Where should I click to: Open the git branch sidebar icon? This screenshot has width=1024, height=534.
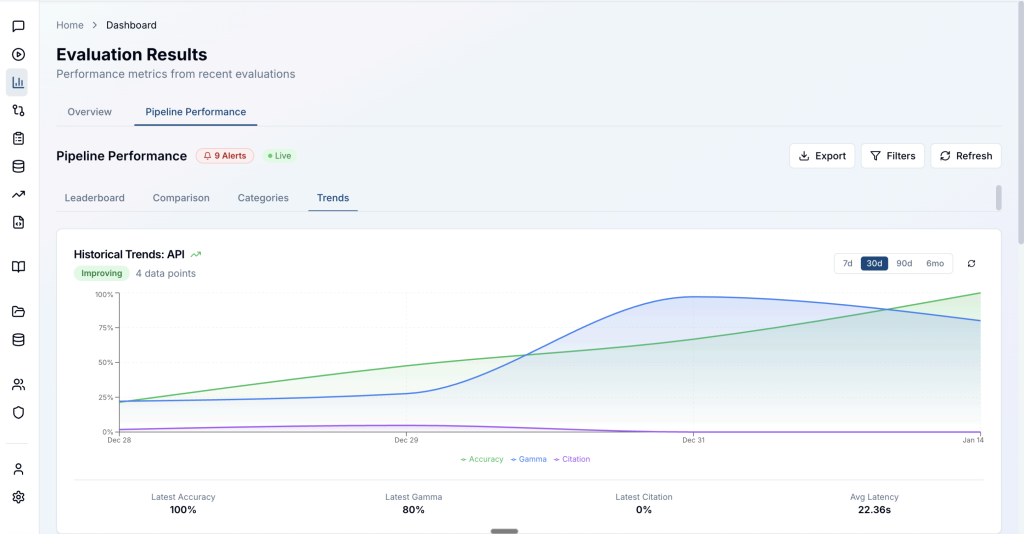point(18,110)
